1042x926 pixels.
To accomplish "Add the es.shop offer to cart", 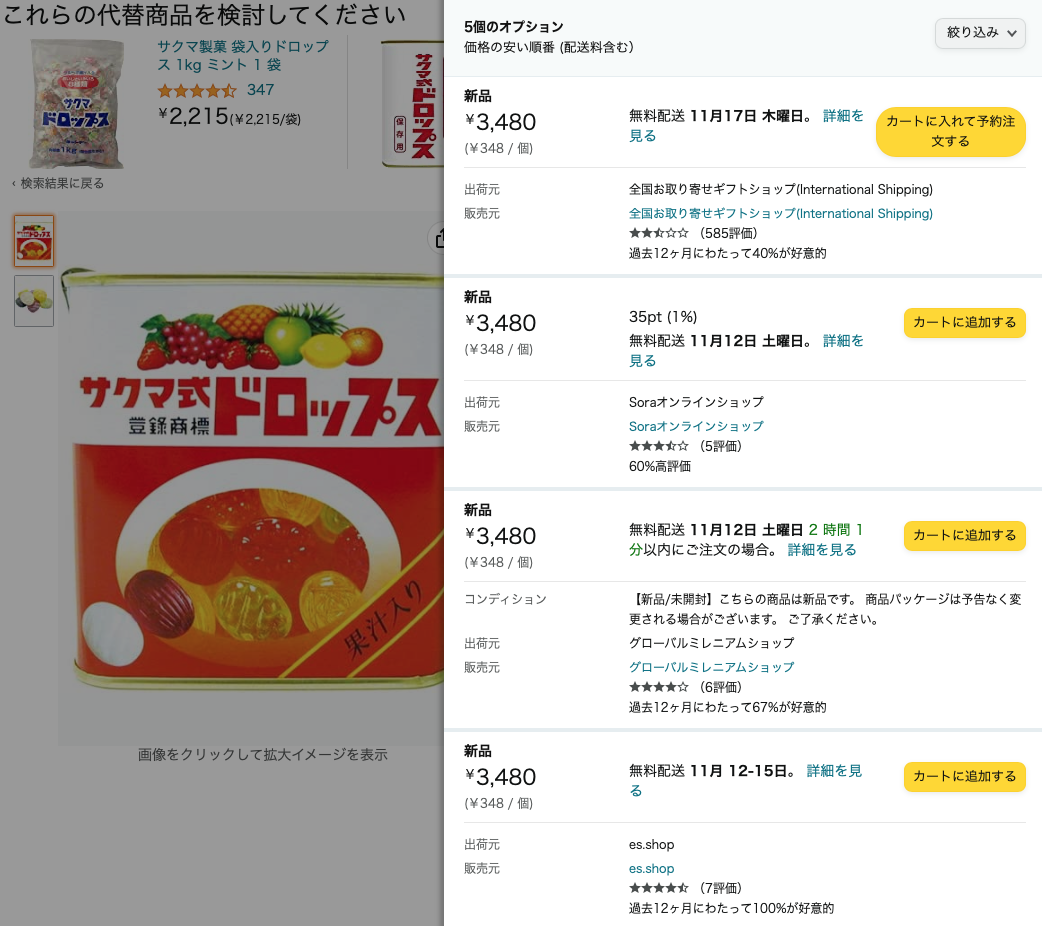I will tap(964, 777).
